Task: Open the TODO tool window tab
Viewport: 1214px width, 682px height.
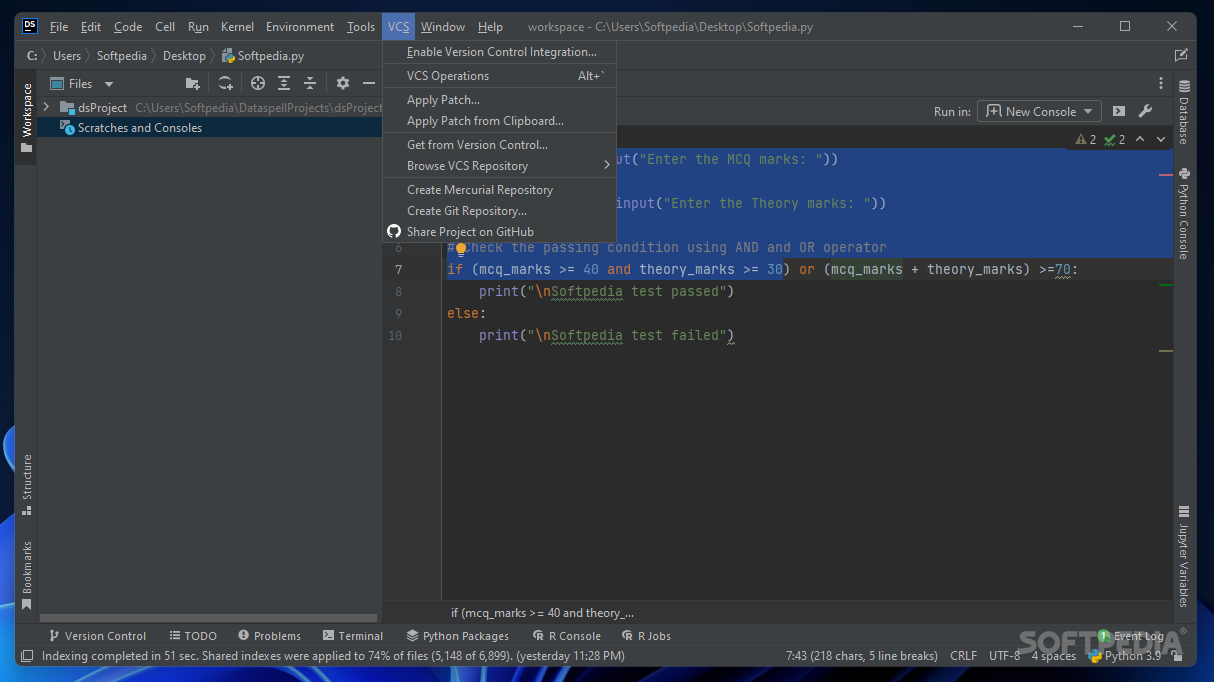Action: click(x=193, y=636)
